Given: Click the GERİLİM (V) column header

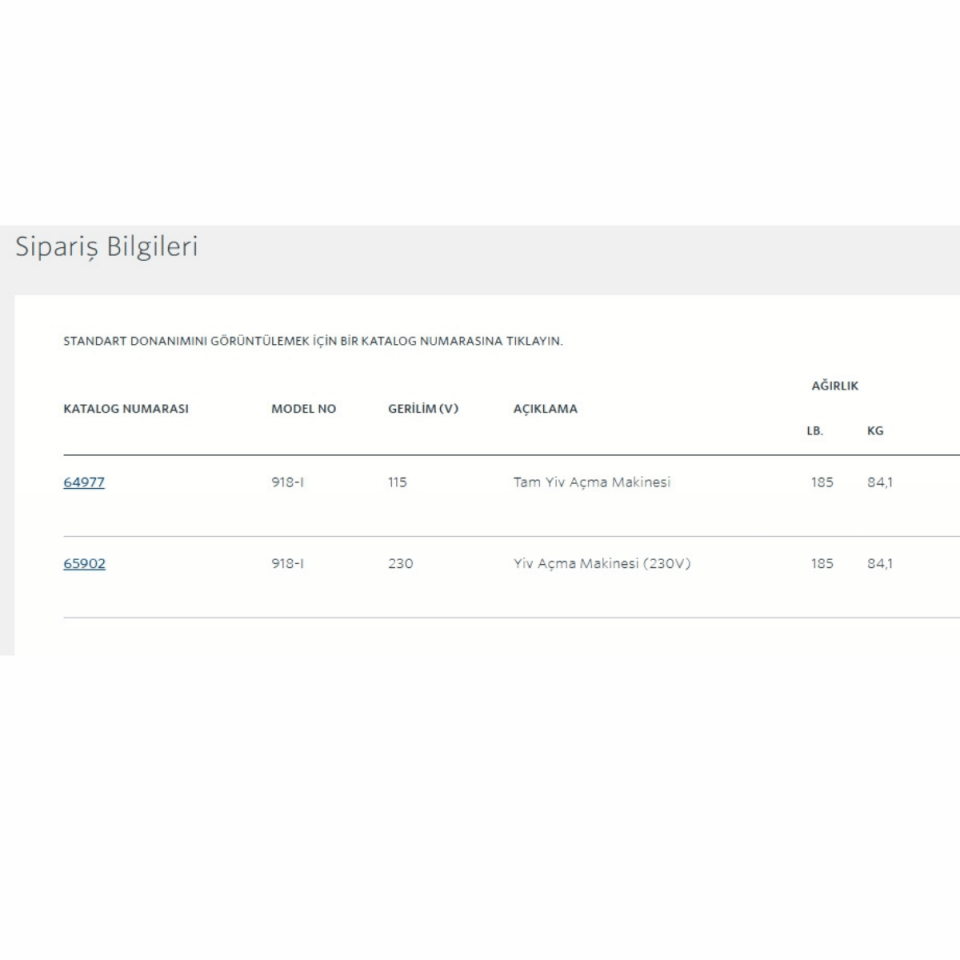Looking at the screenshot, I should point(423,409).
